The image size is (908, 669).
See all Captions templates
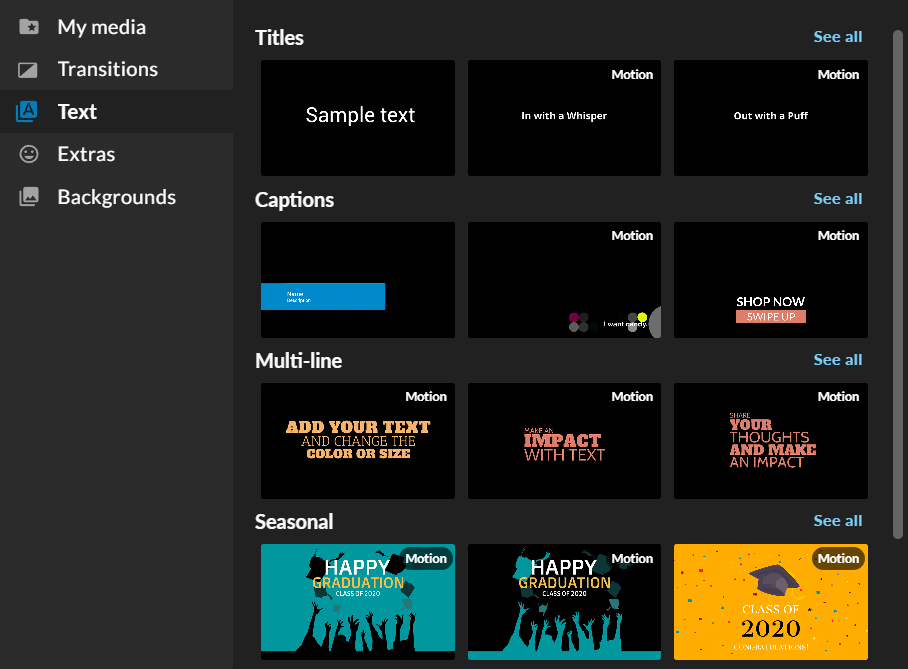pyautogui.click(x=837, y=199)
